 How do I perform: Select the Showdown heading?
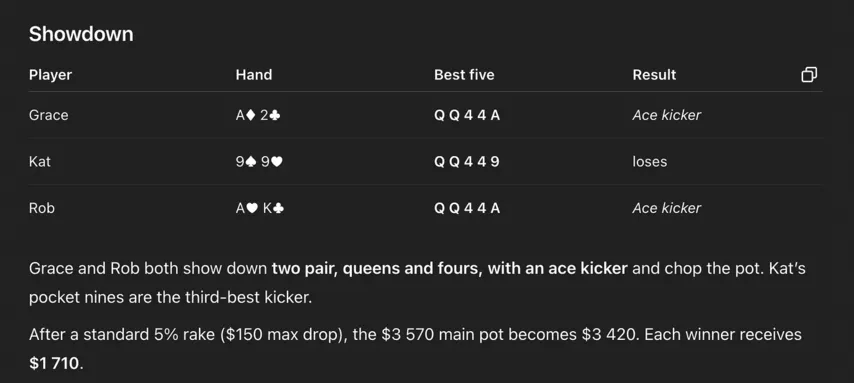[x=81, y=34]
